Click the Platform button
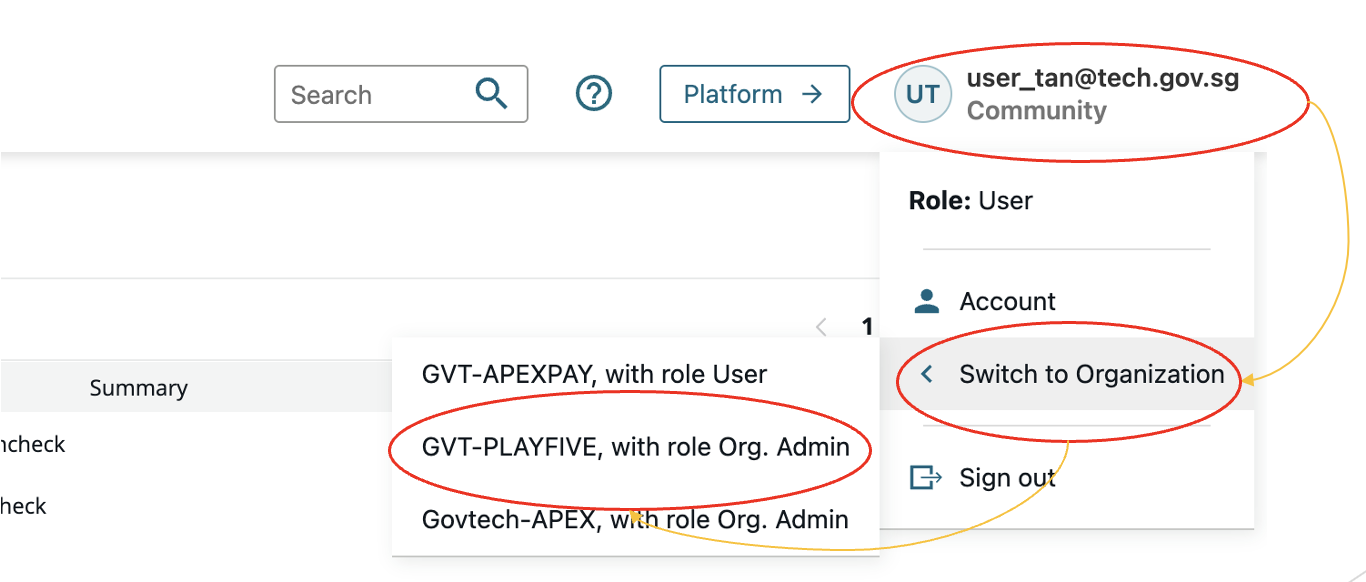The width and height of the screenshot is (1366, 582). 755,94
